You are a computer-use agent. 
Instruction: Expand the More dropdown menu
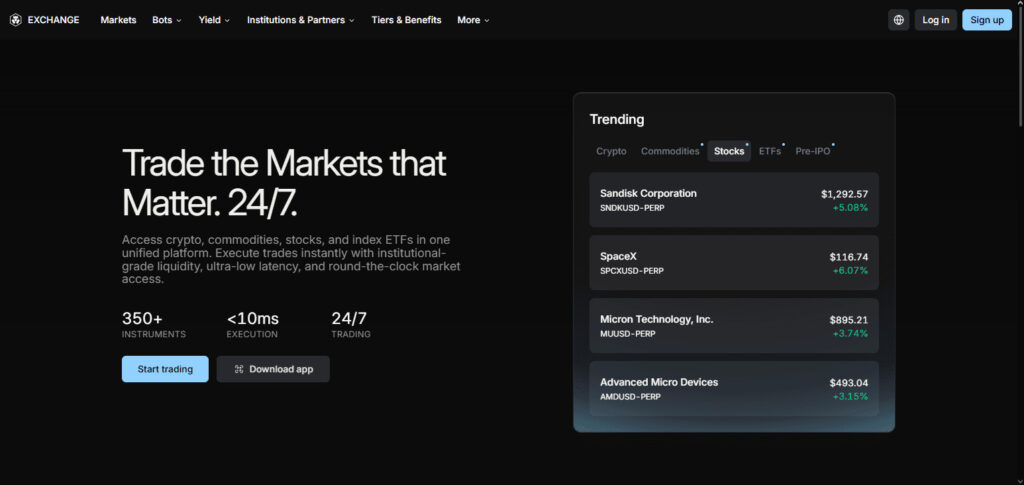473,20
